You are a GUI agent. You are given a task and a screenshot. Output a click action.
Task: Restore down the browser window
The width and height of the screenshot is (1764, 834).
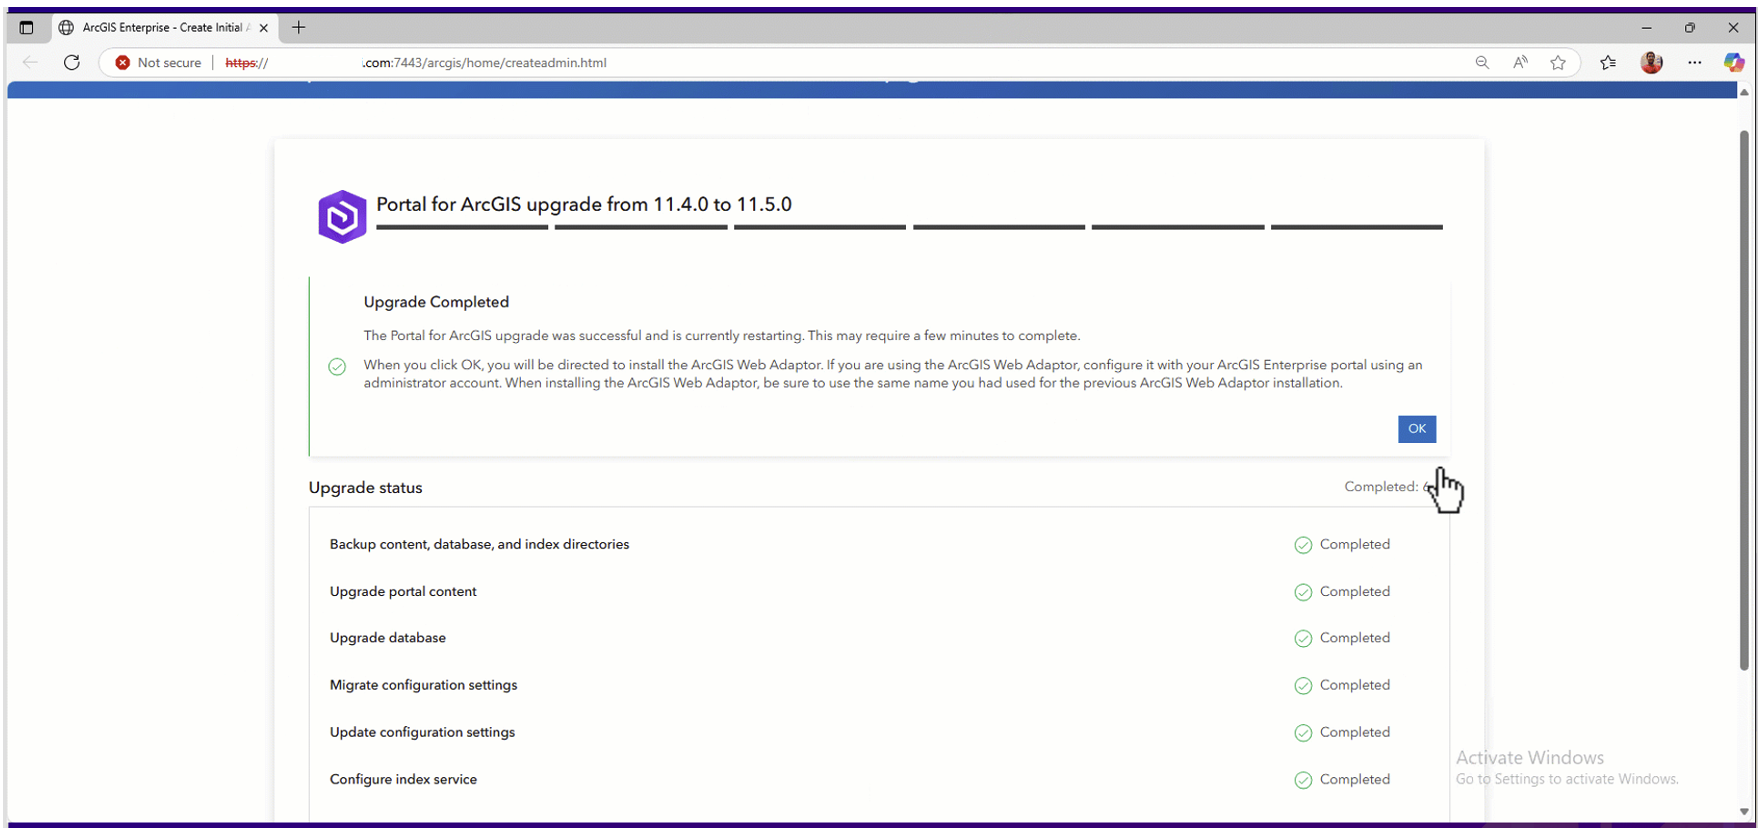(1689, 27)
